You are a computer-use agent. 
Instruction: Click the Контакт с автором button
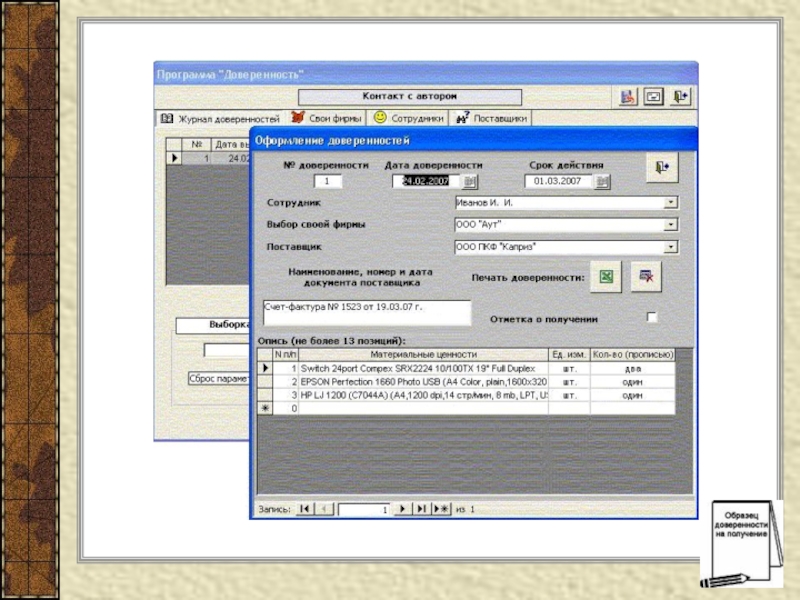tap(410, 96)
